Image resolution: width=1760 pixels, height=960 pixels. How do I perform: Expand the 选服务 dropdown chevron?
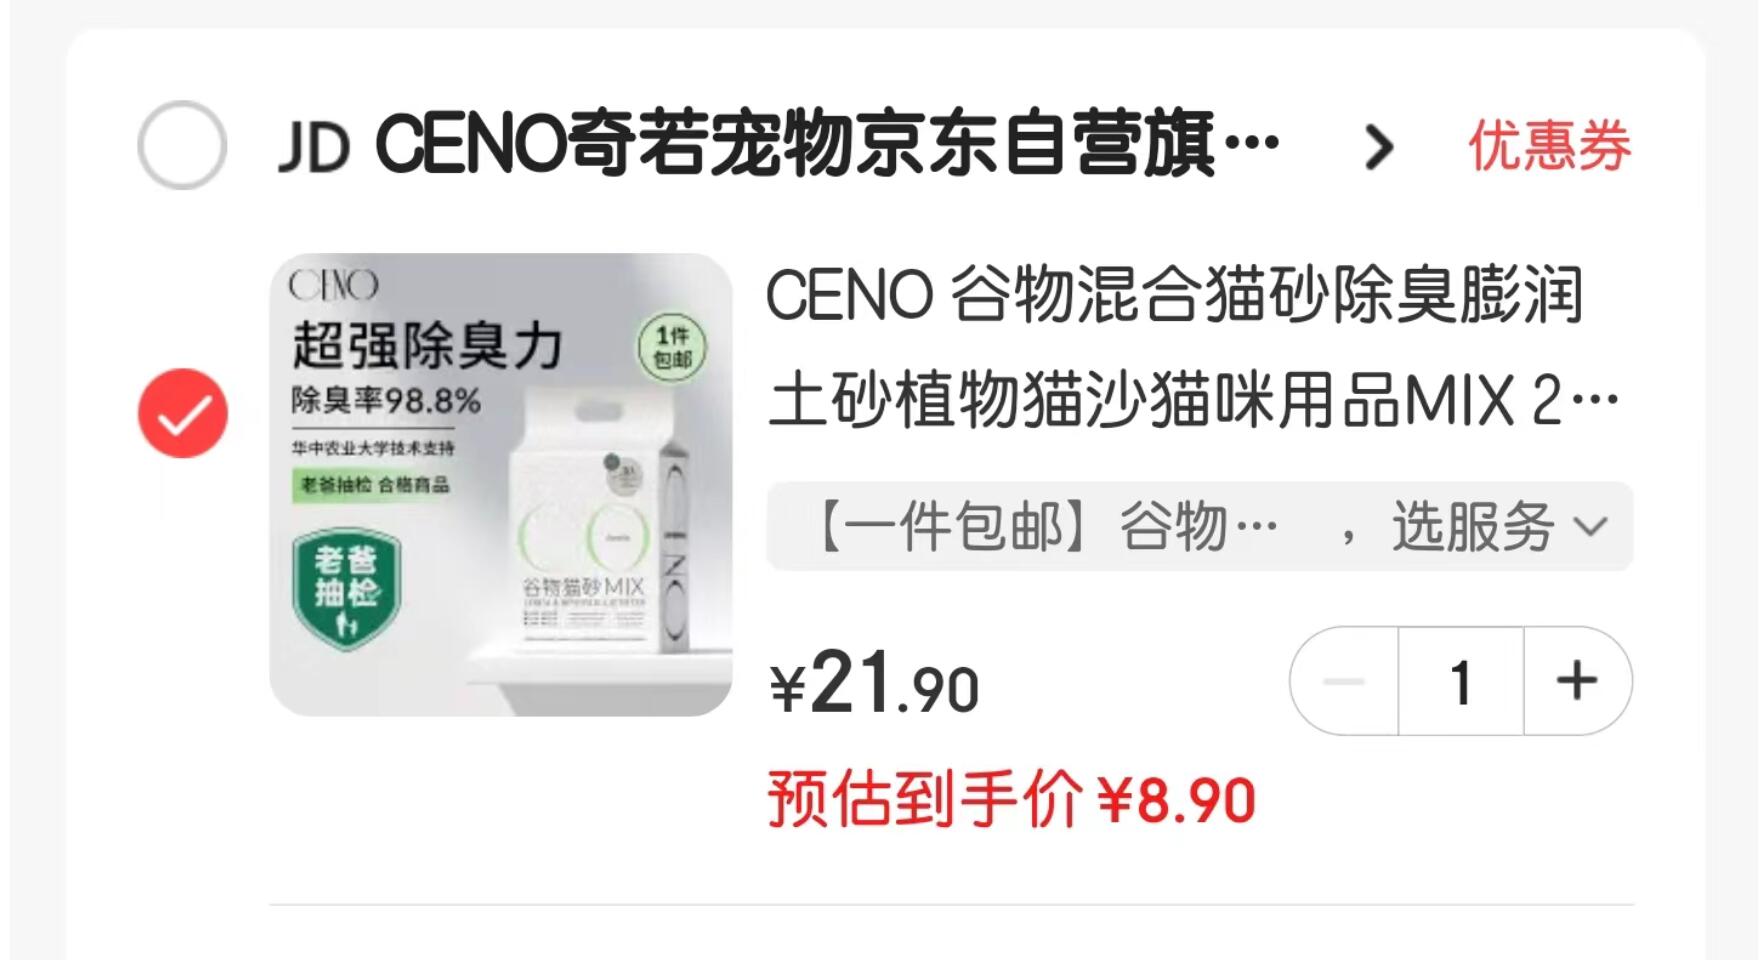click(x=1590, y=526)
